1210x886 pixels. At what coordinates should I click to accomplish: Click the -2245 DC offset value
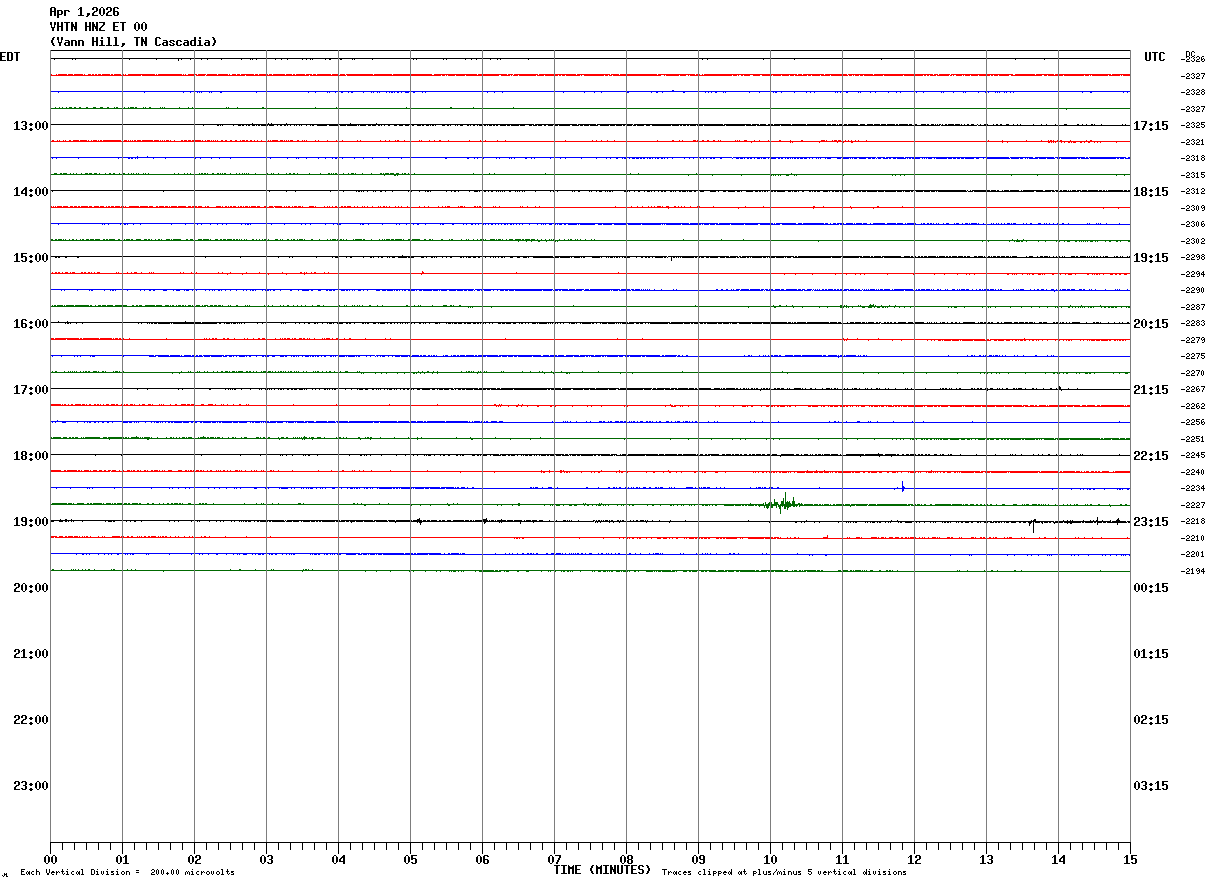[1194, 456]
